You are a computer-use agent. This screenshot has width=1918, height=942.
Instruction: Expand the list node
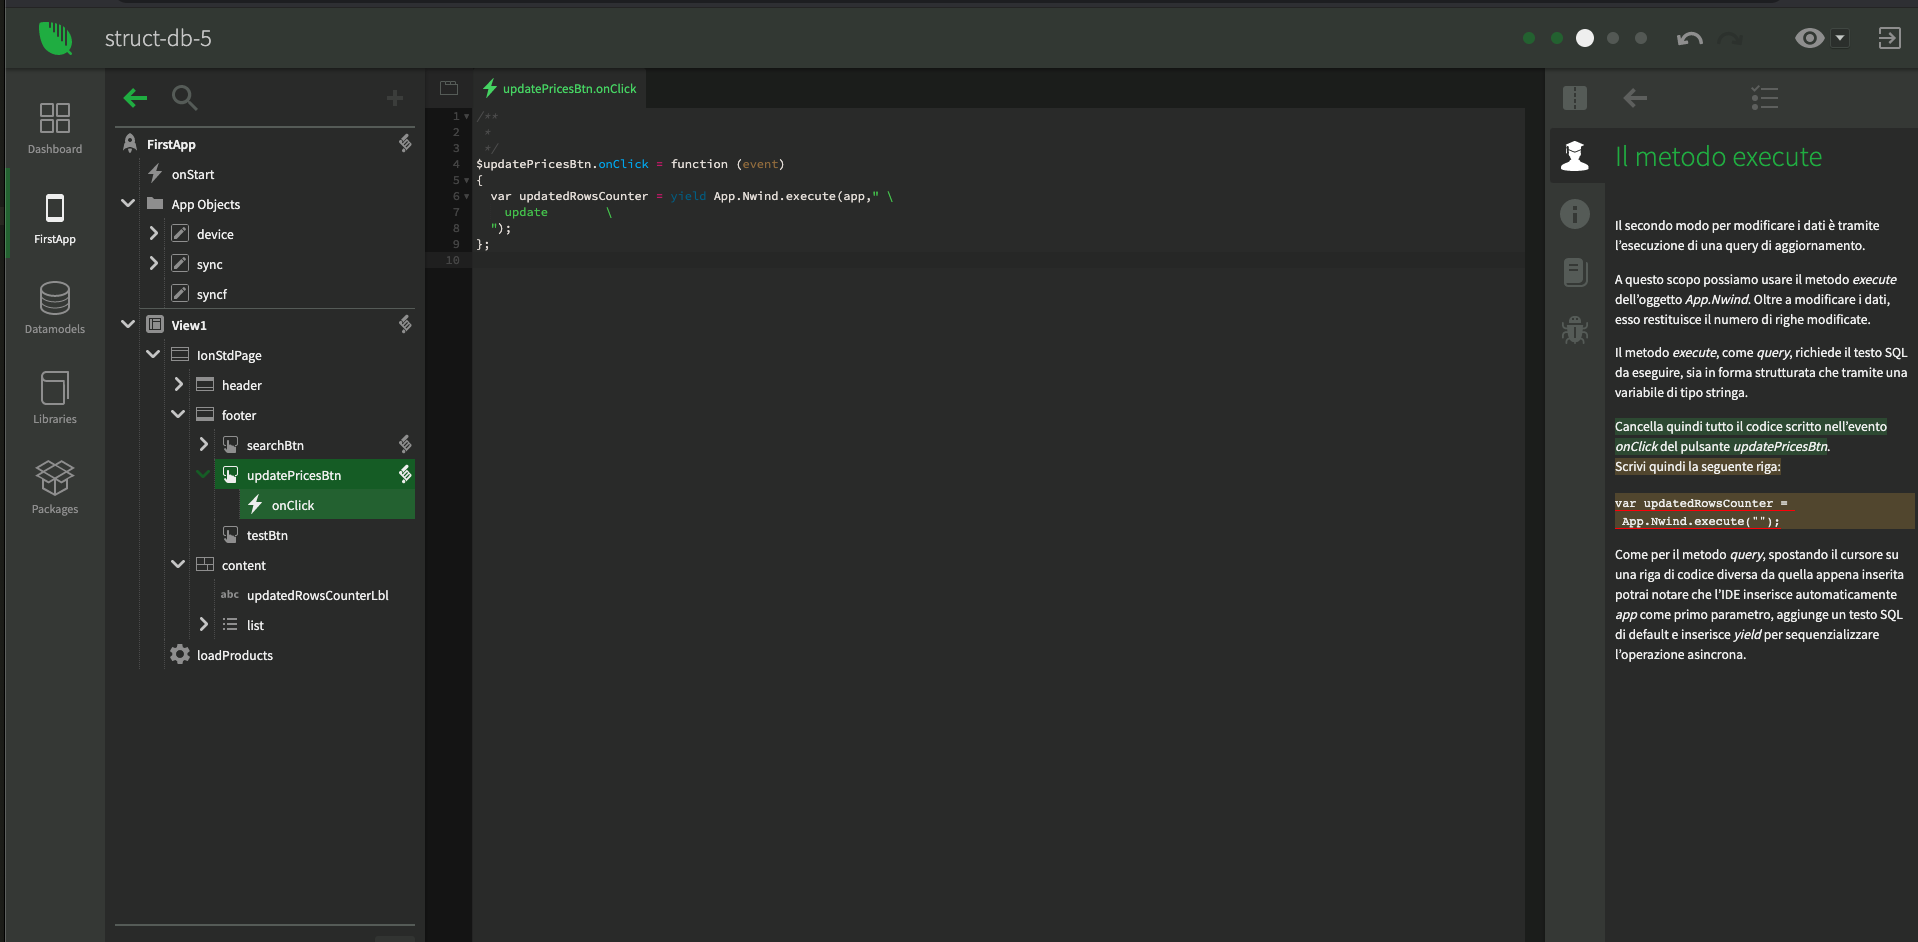[203, 624]
